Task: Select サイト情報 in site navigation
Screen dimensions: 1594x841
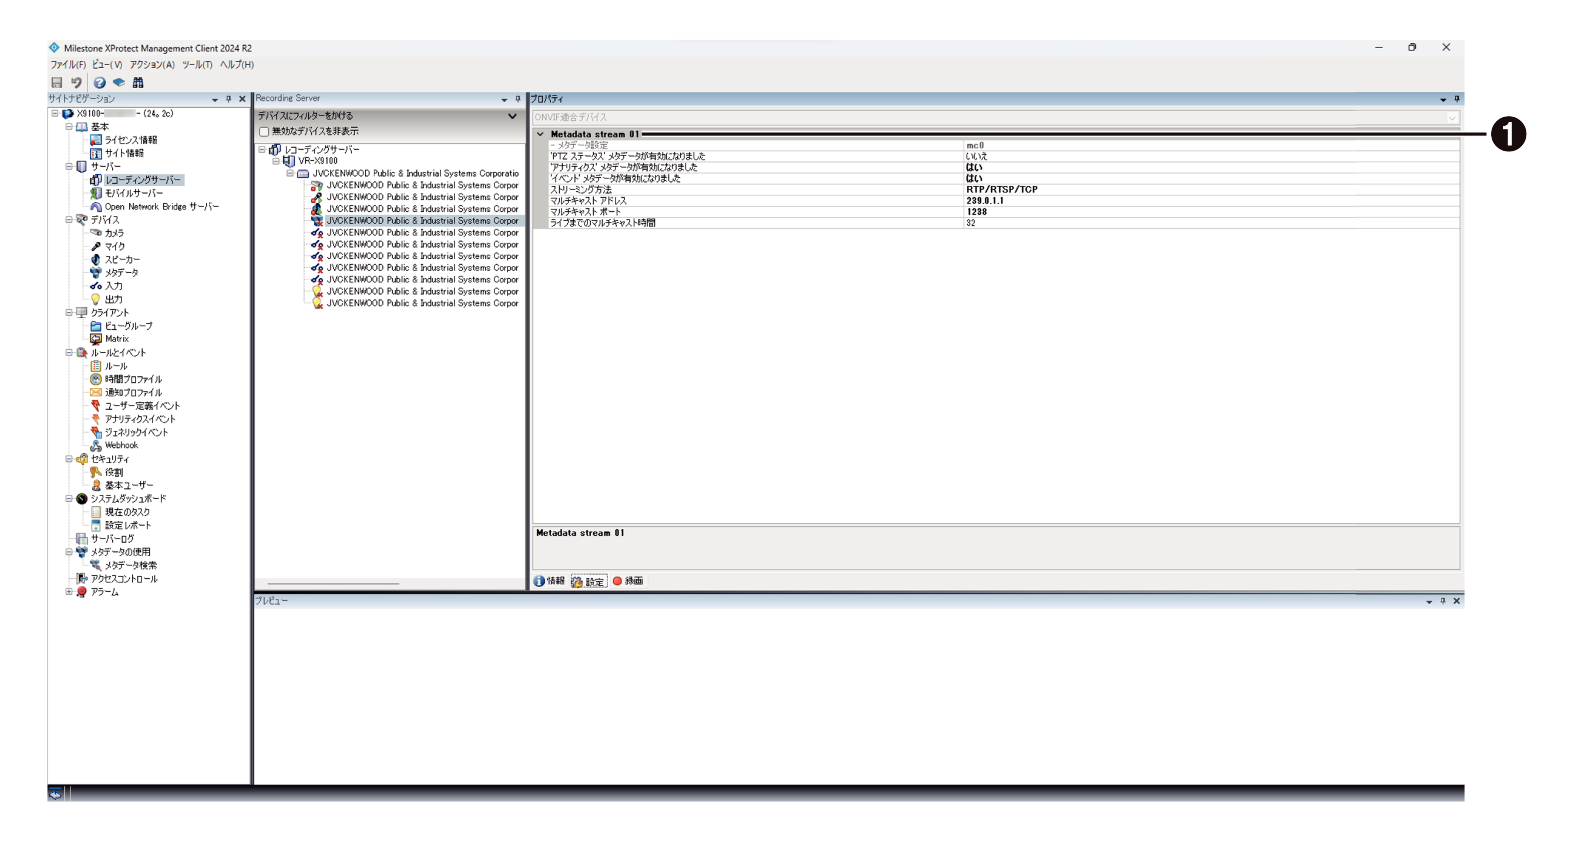Action: (x=124, y=153)
